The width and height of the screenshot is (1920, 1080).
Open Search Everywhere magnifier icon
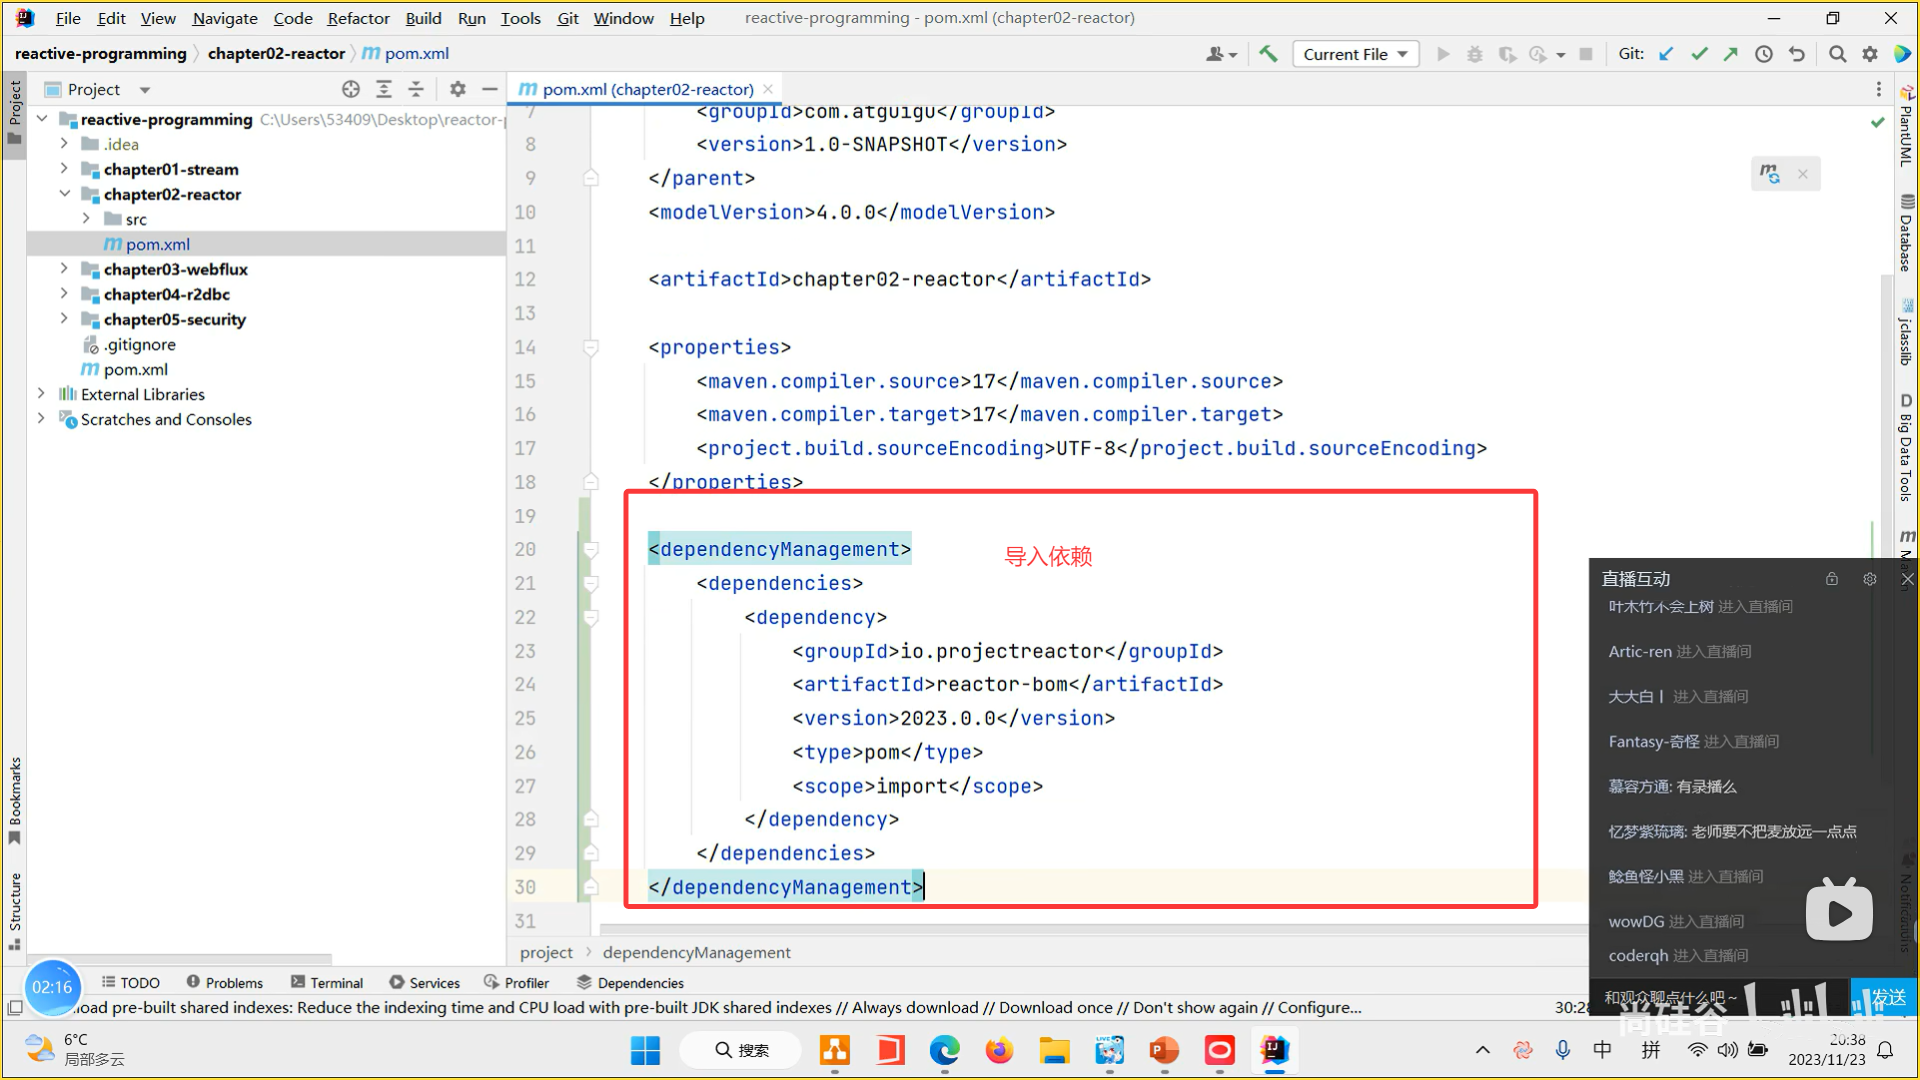[1837, 54]
